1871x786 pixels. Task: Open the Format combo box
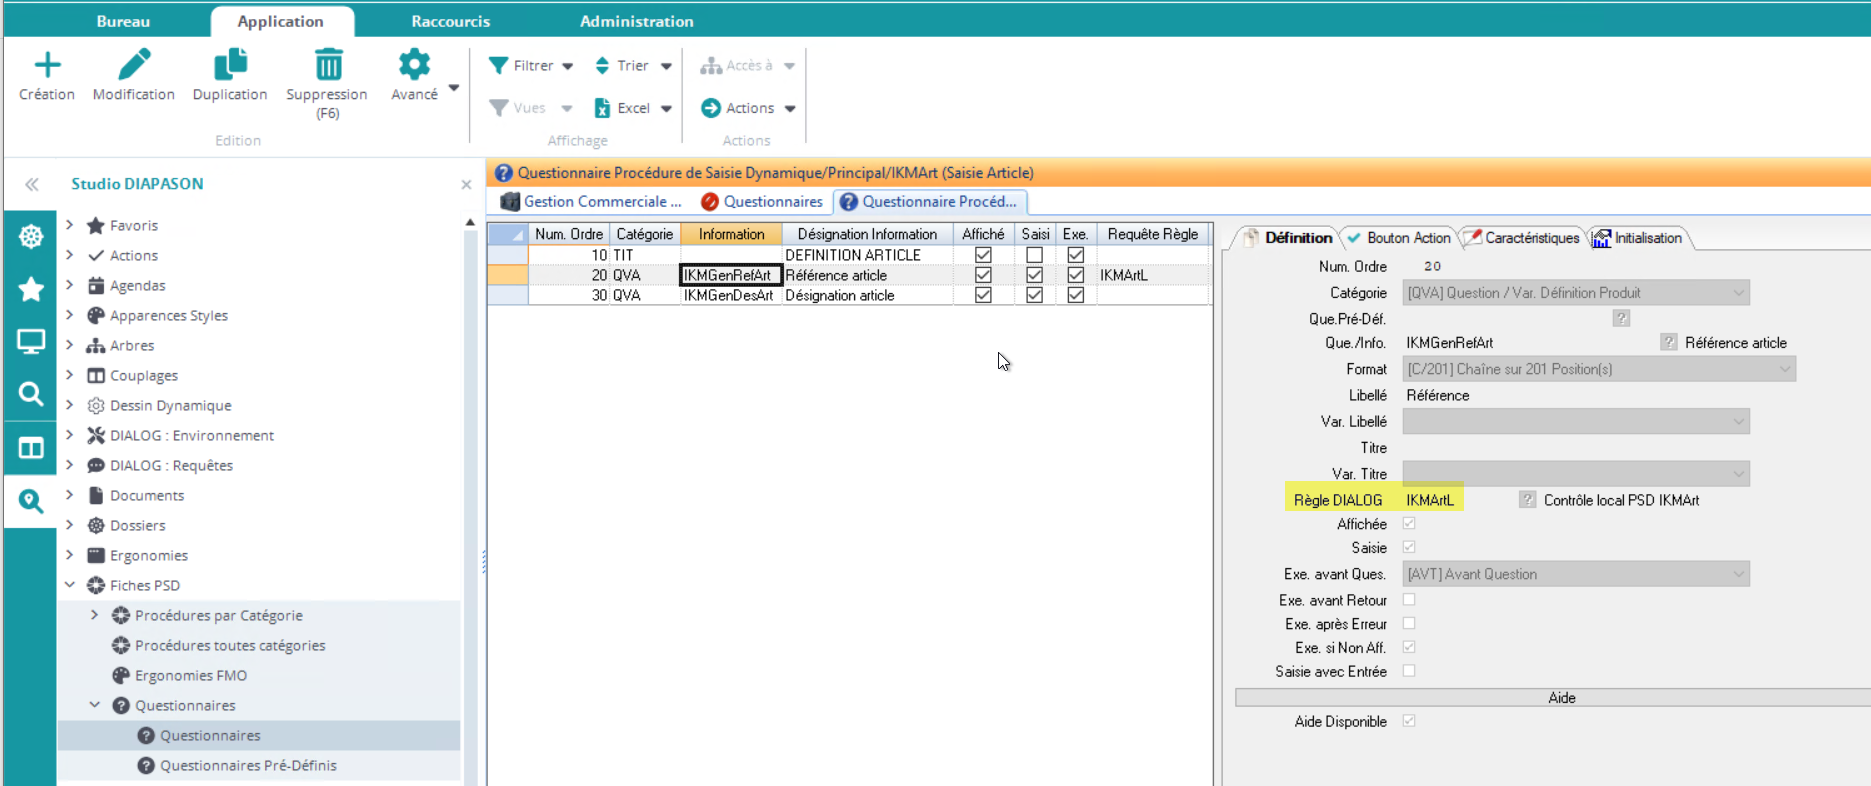tap(1598, 369)
